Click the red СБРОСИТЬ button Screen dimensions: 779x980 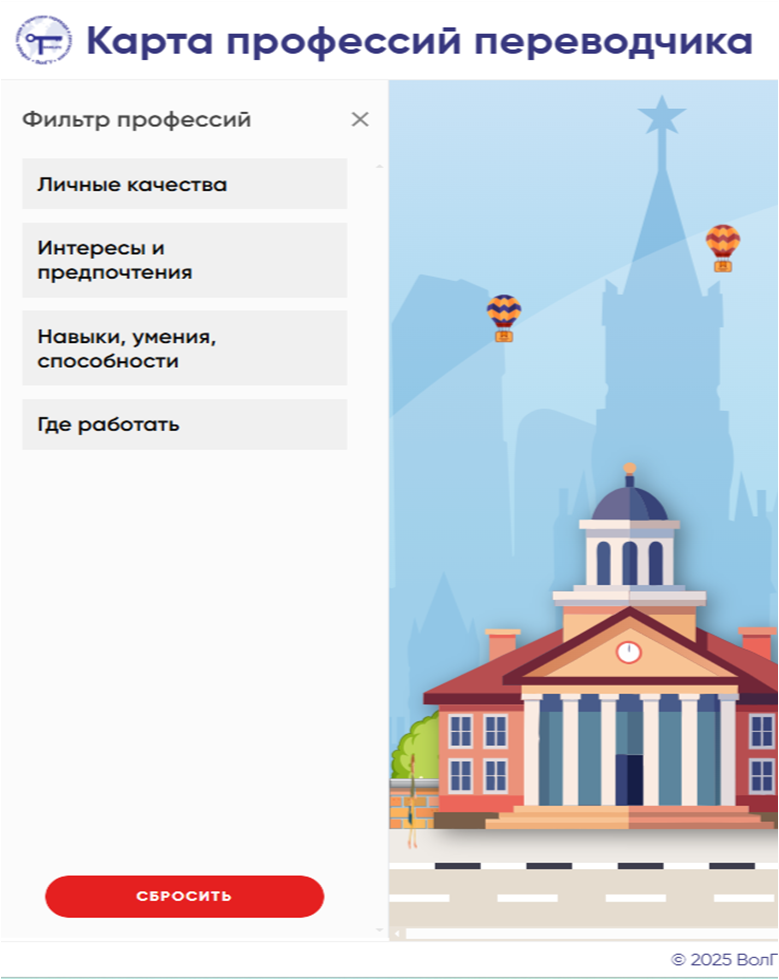[x=184, y=896]
